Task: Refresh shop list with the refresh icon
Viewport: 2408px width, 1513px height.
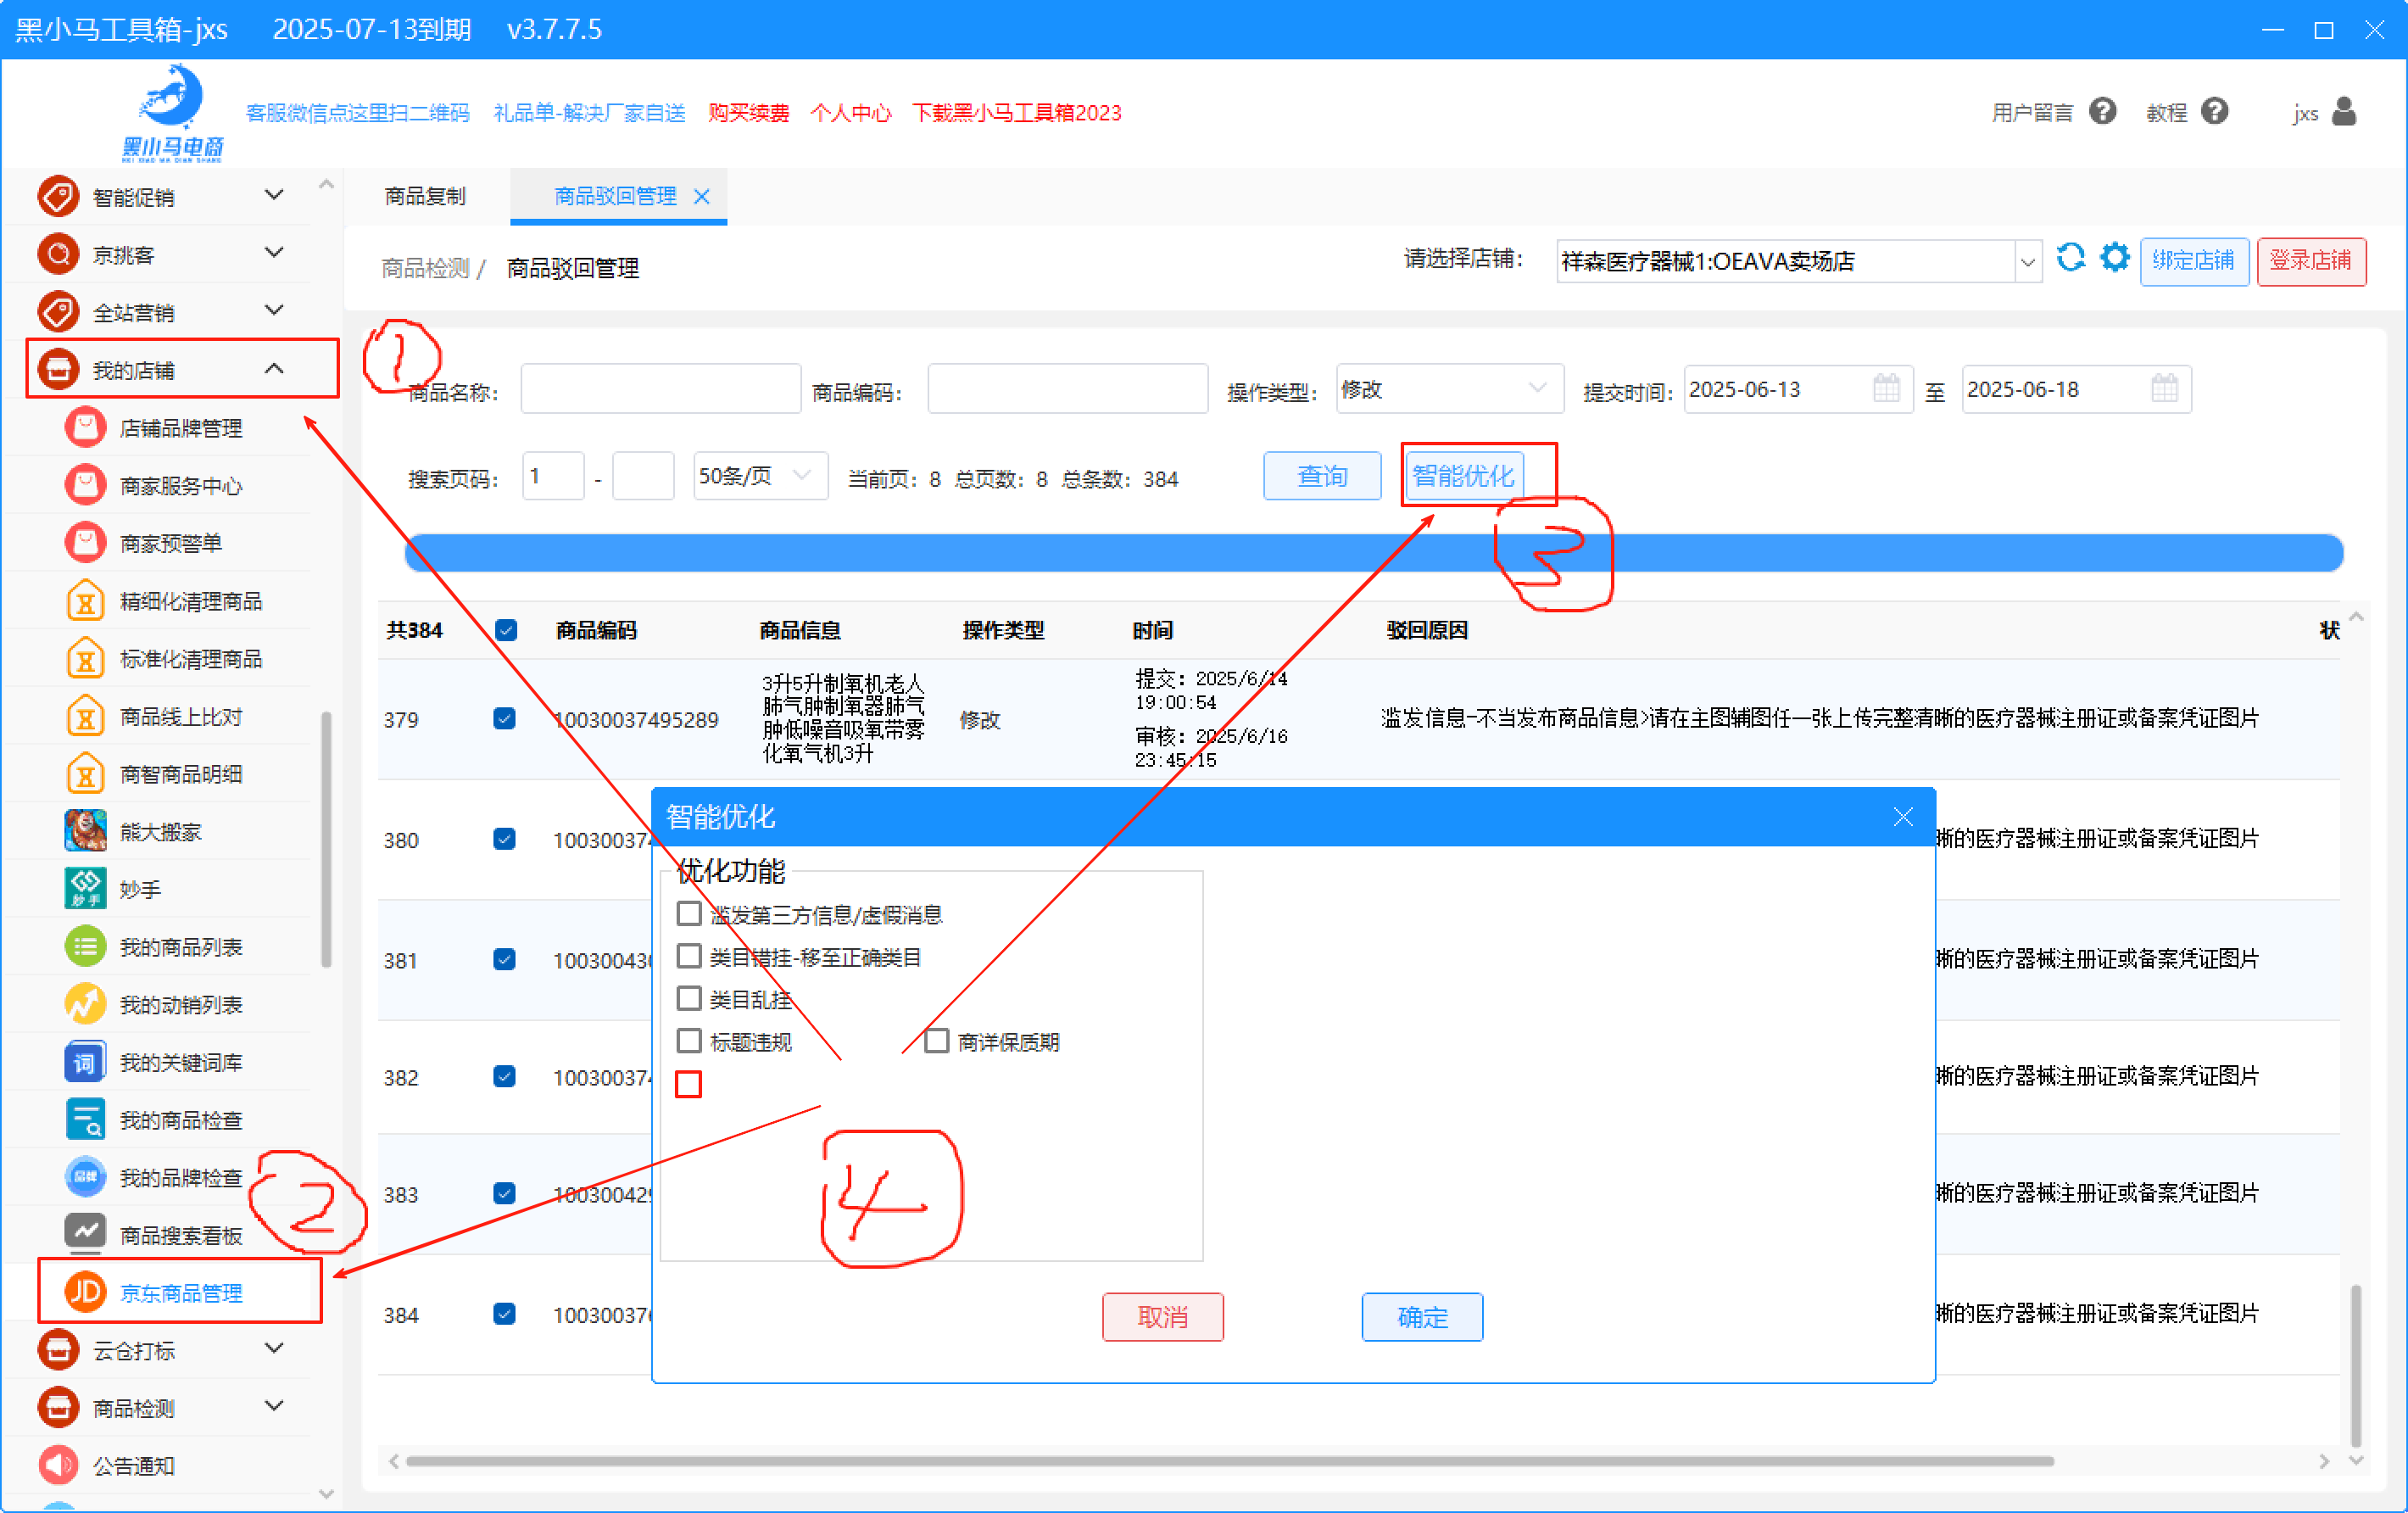Action: pyautogui.click(x=2071, y=258)
